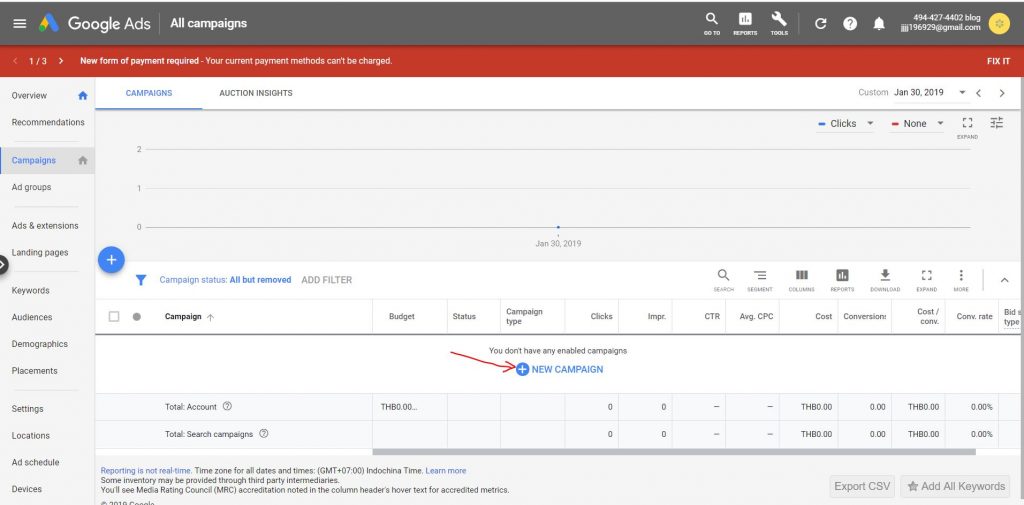Image resolution: width=1024 pixels, height=505 pixels.
Task: Open the Learn more link
Action: pos(446,470)
